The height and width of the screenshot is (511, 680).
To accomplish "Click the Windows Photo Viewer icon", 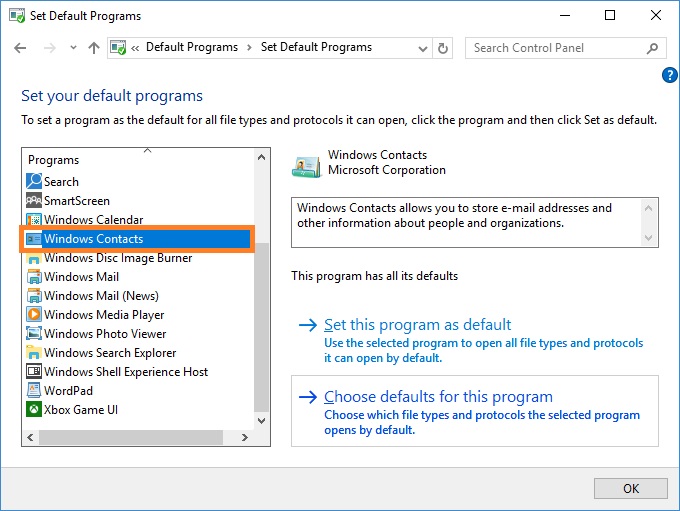I will point(34,334).
